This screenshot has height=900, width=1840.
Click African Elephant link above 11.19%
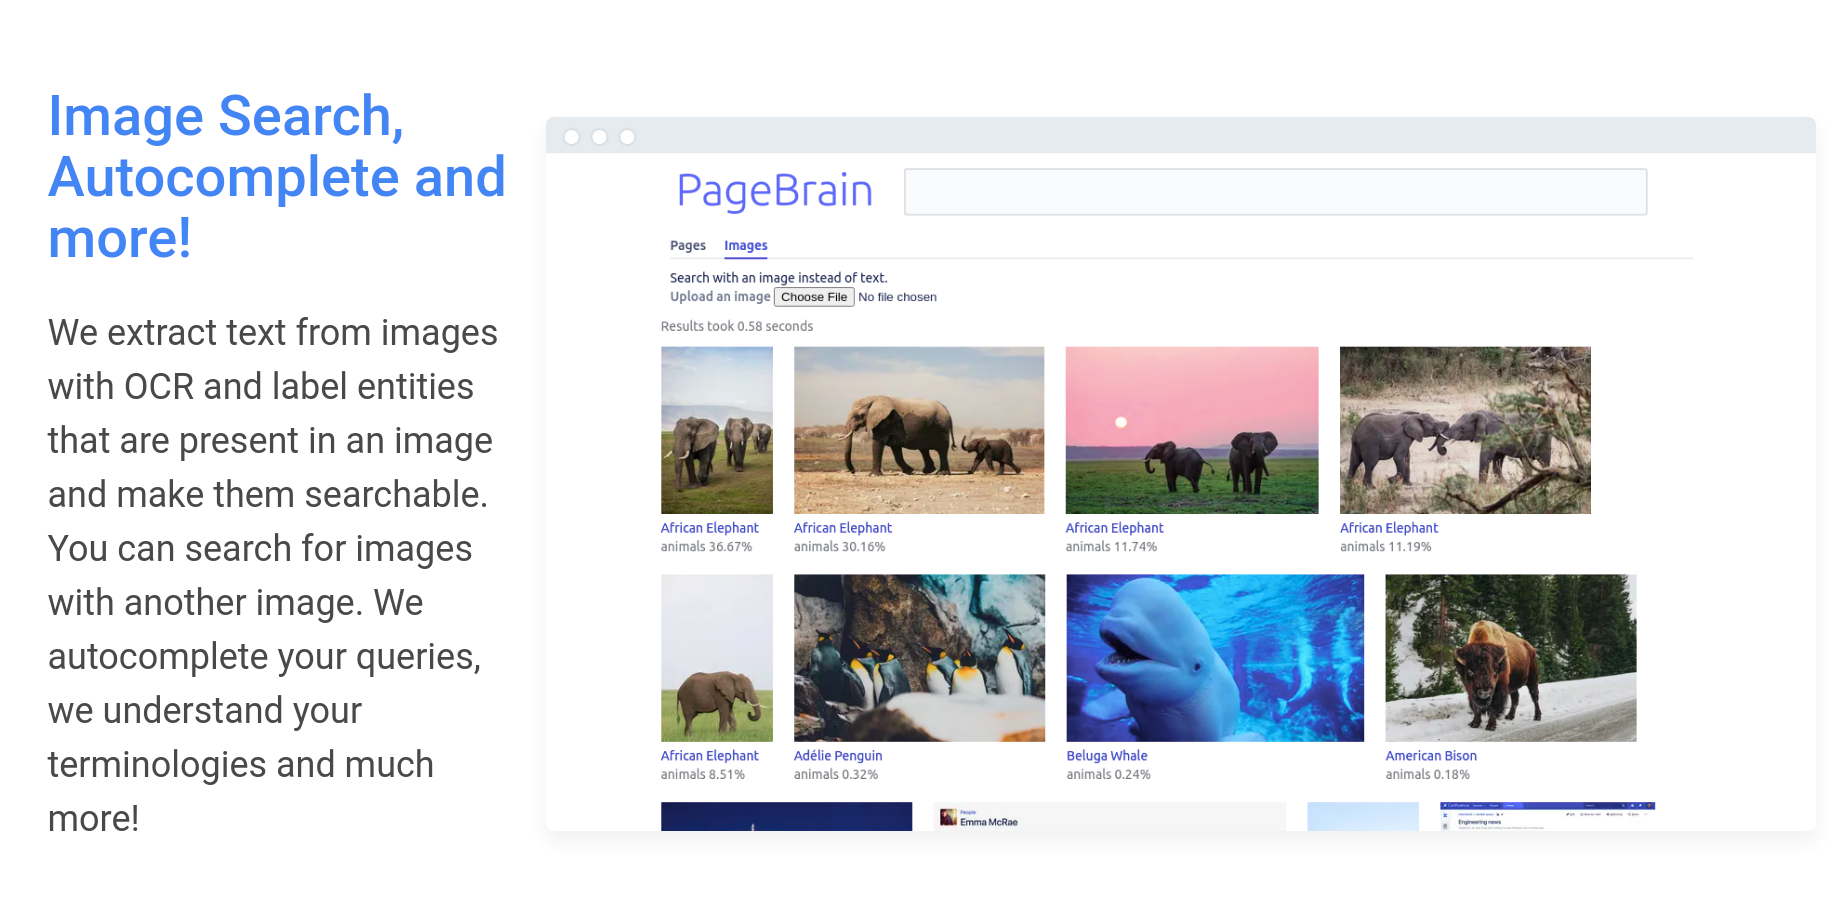click(x=1389, y=528)
